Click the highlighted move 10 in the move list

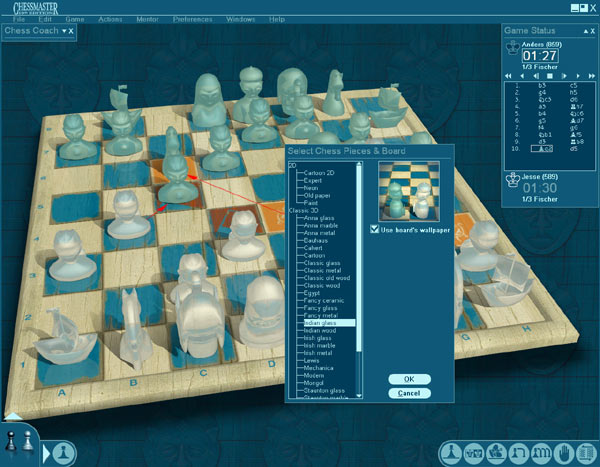pos(542,149)
